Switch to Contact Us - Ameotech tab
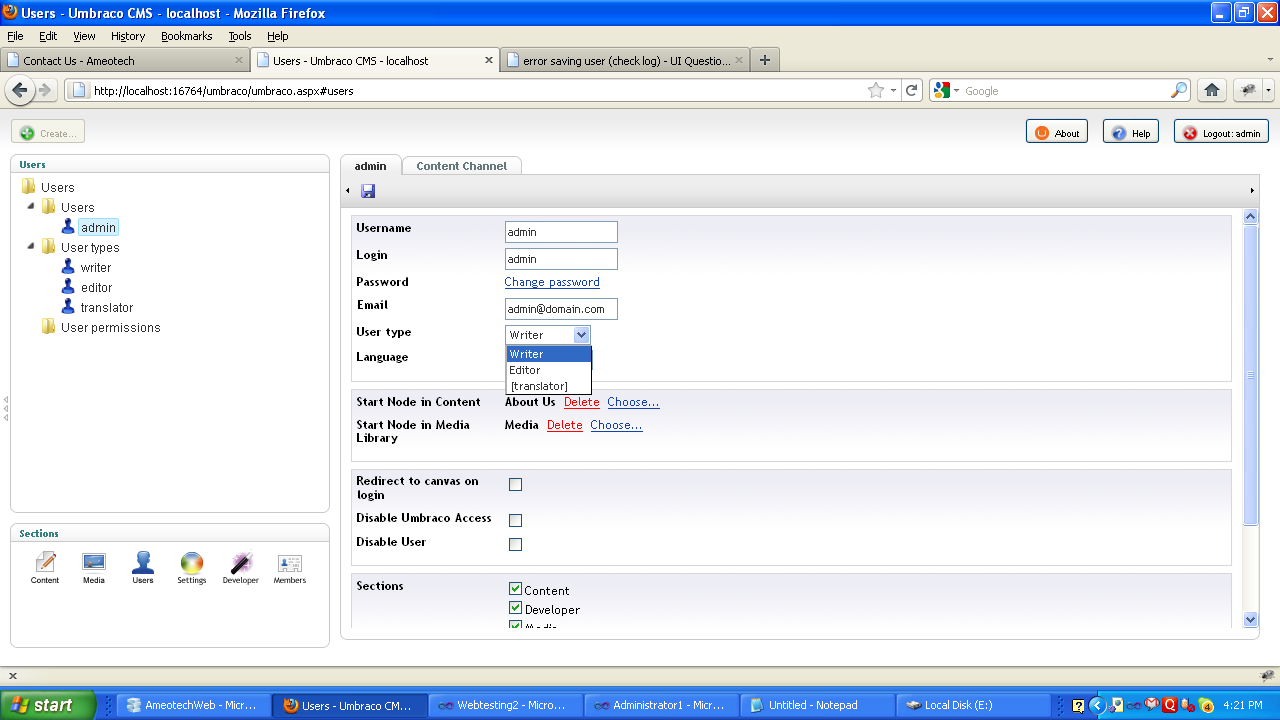 coord(125,60)
